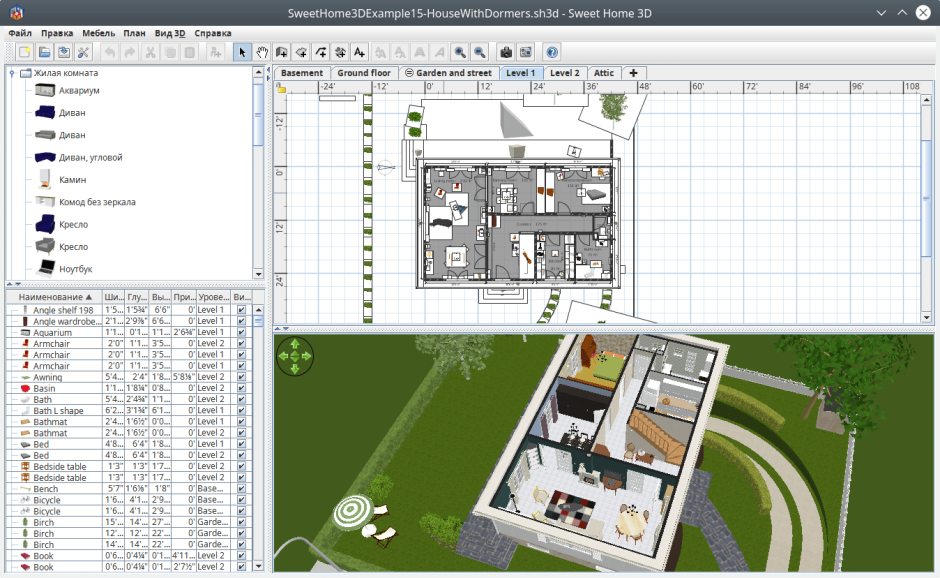The height and width of the screenshot is (578, 940).
Task: Sort furniture list by Урове... column
Action: pos(213,297)
